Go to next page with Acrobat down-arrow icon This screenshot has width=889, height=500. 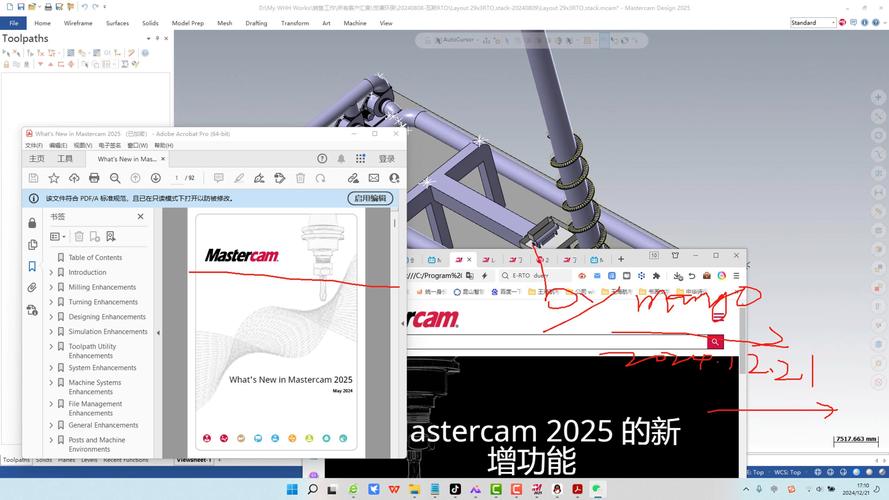click(156, 178)
